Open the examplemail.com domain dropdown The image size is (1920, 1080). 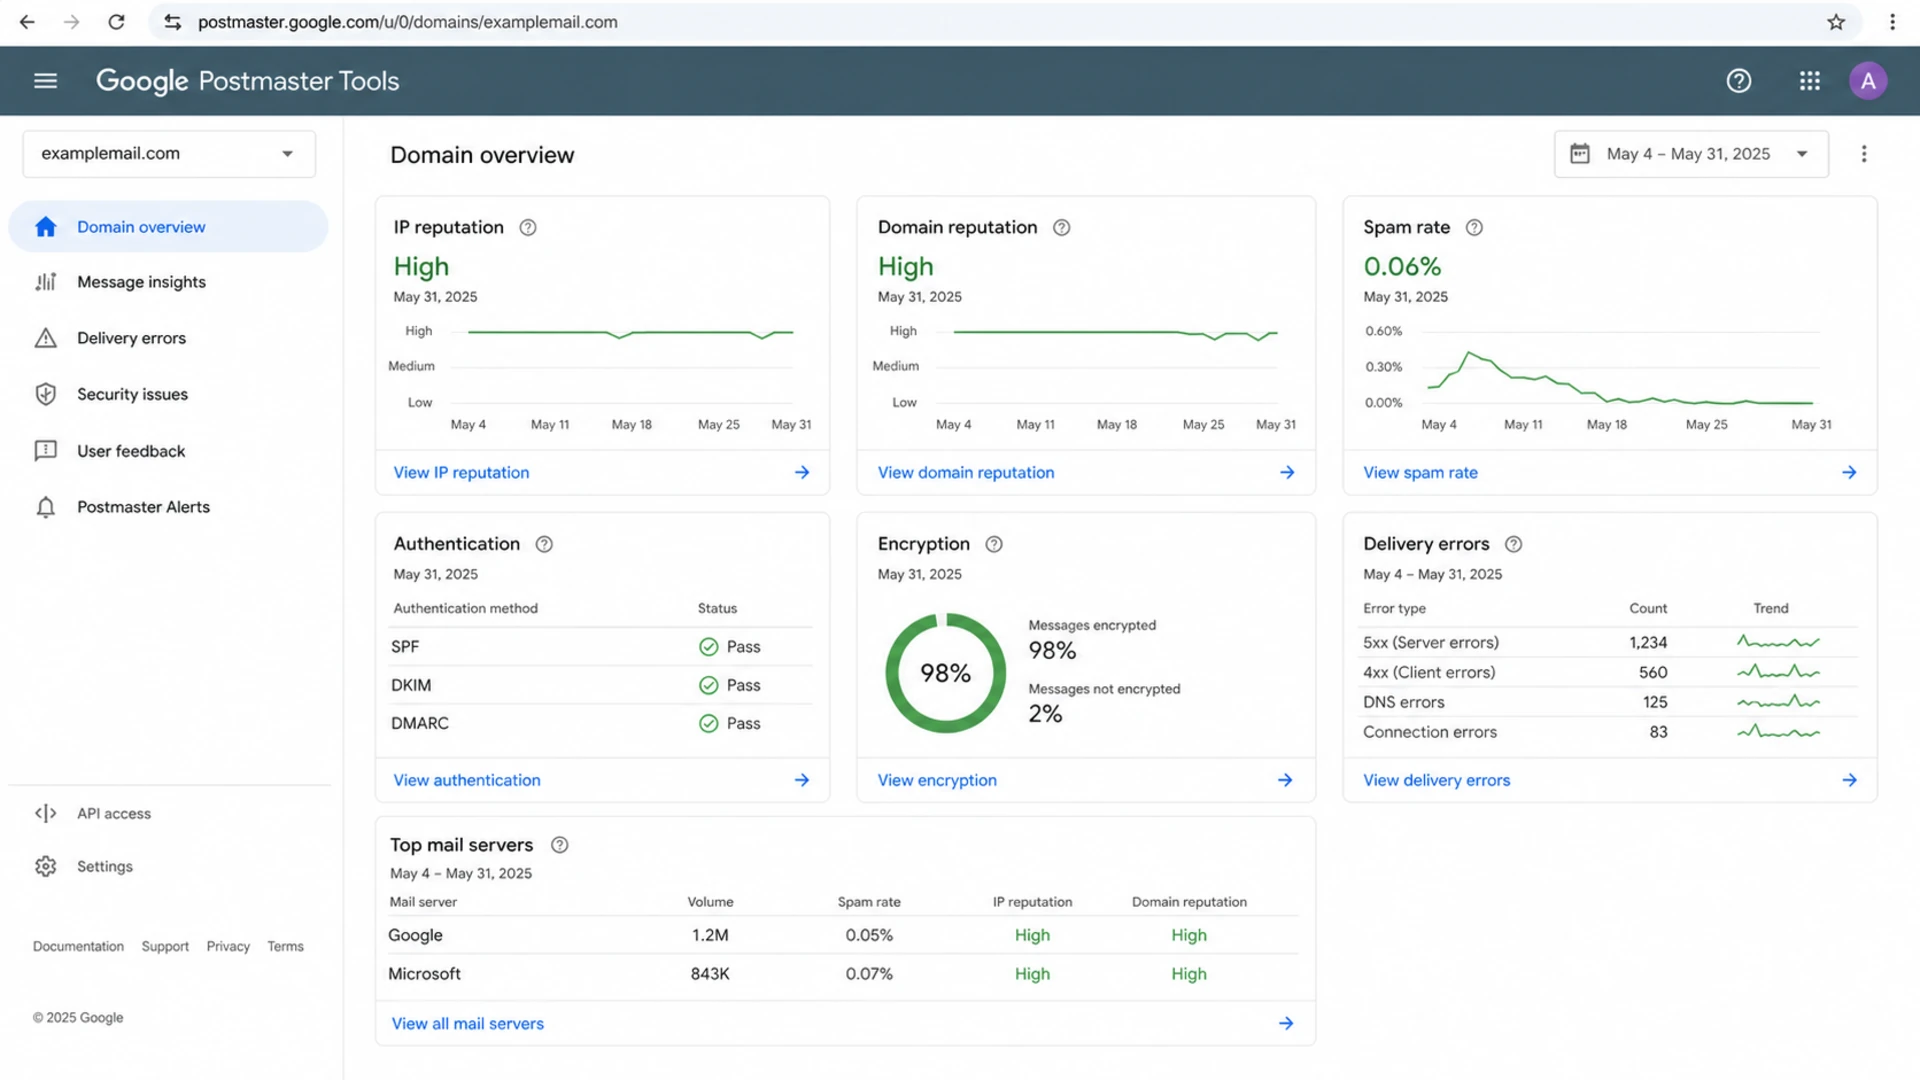point(169,154)
